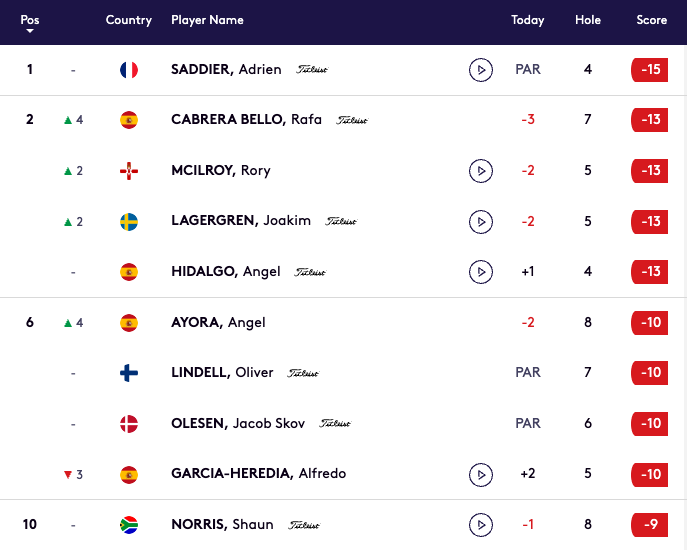Sort leaderboard by Score column
This screenshot has width=687, height=550.
tap(652, 20)
